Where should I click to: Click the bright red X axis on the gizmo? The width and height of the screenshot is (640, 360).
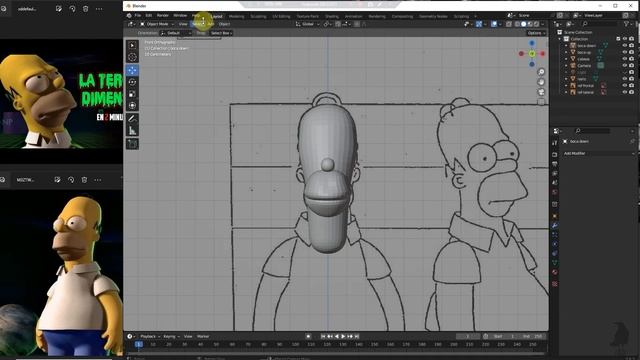[x=542, y=53]
